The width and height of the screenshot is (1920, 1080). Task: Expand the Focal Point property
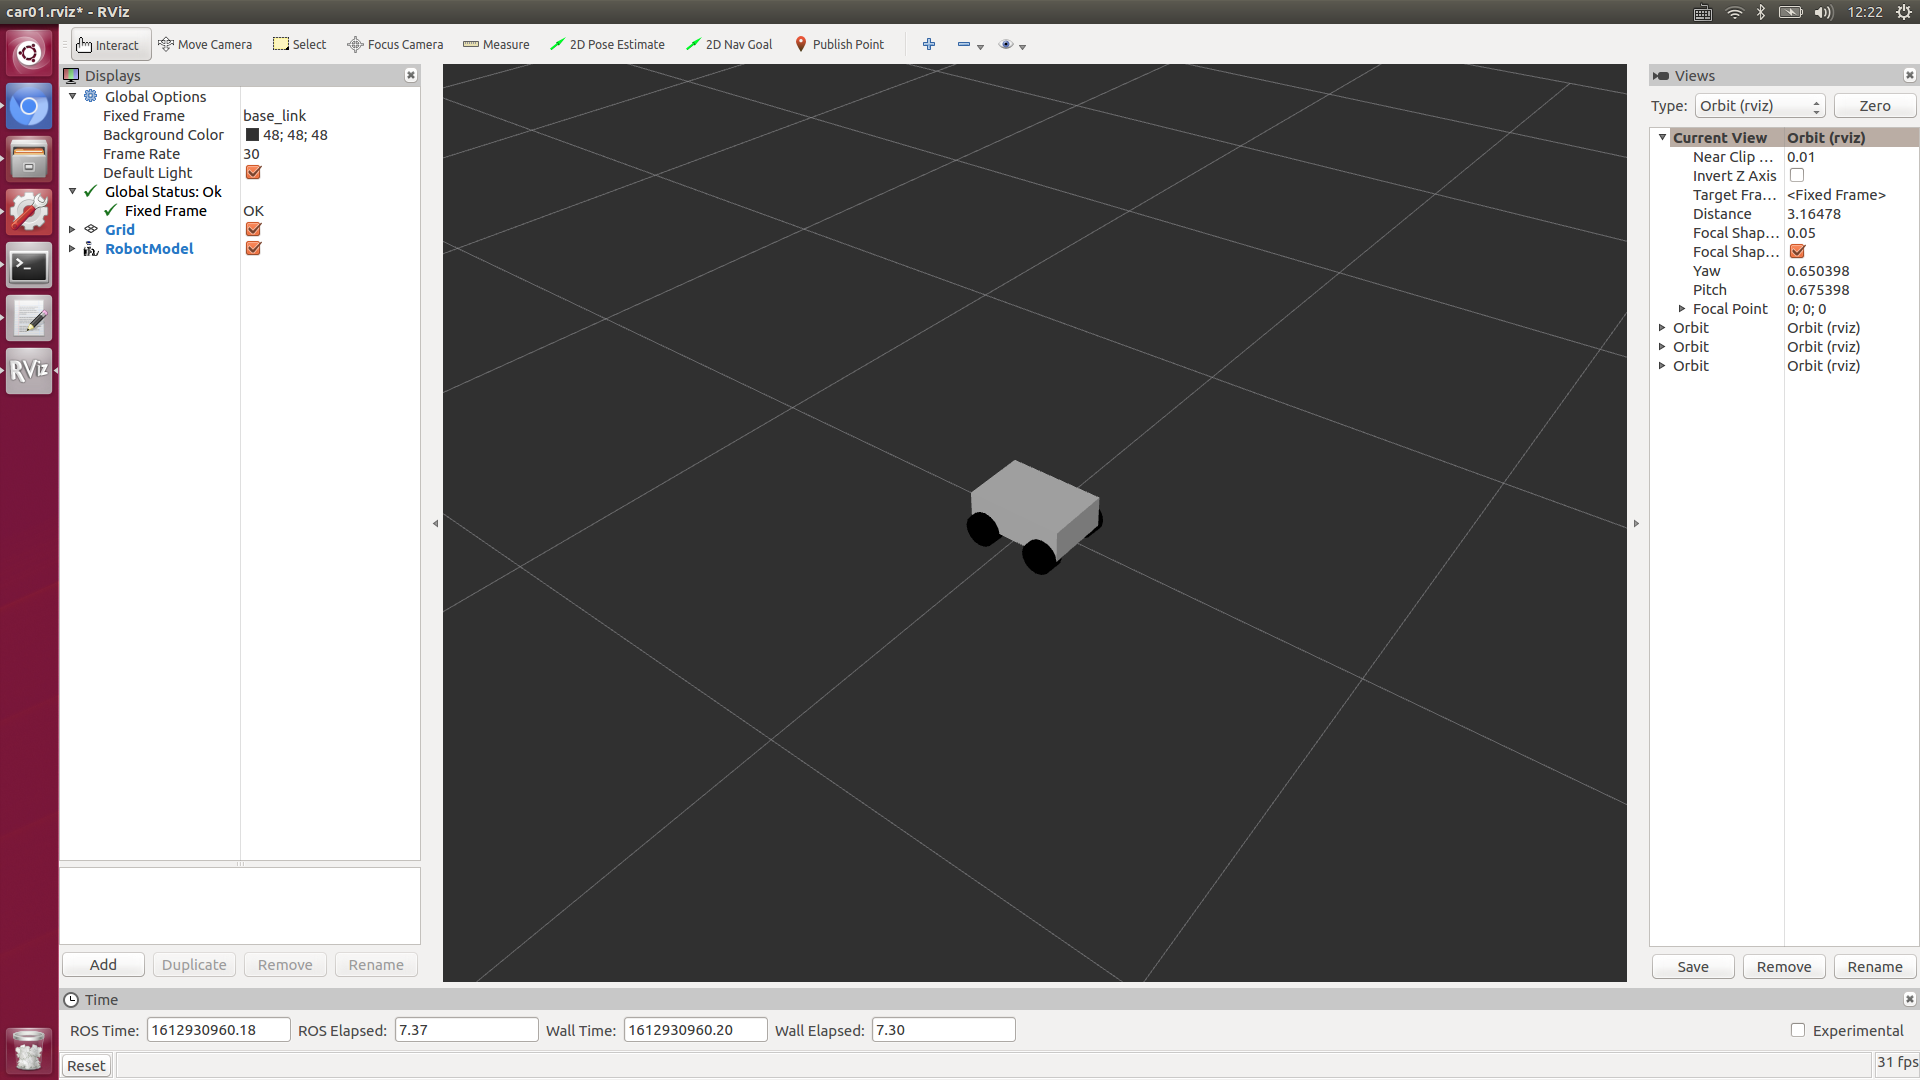click(1682, 309)
